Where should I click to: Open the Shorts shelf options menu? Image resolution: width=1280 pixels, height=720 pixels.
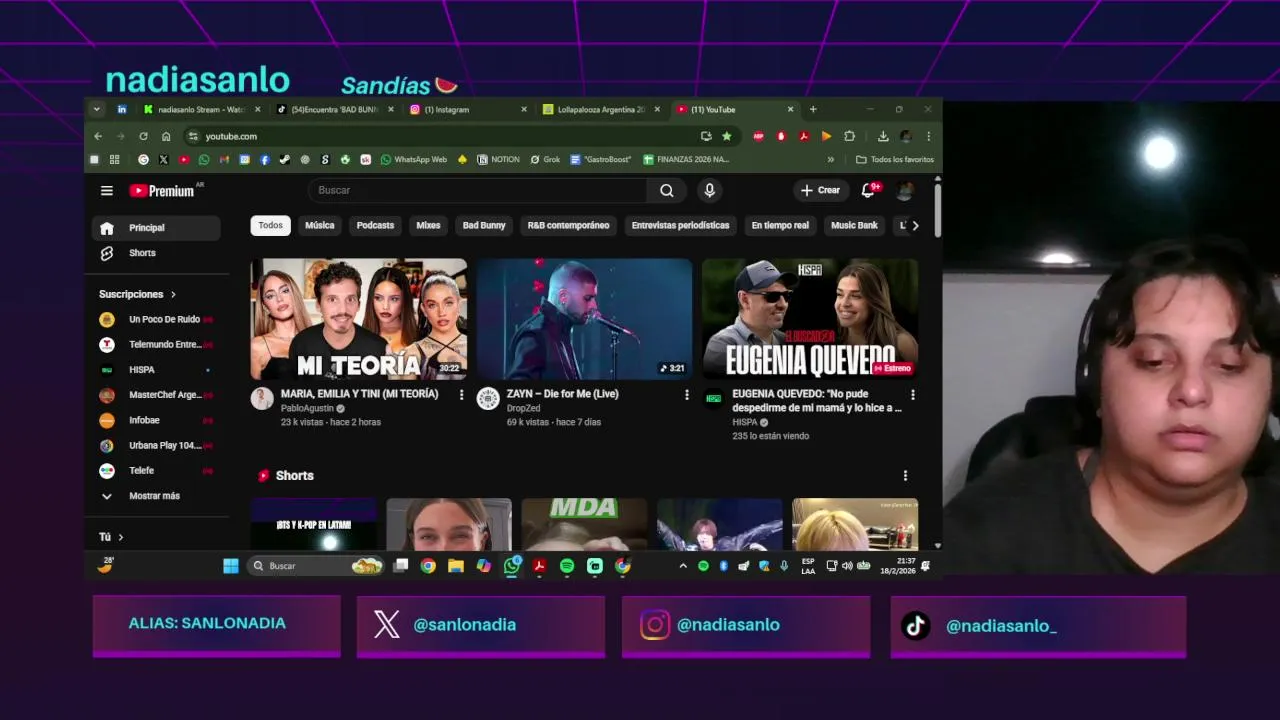click(x=905, y=476)
